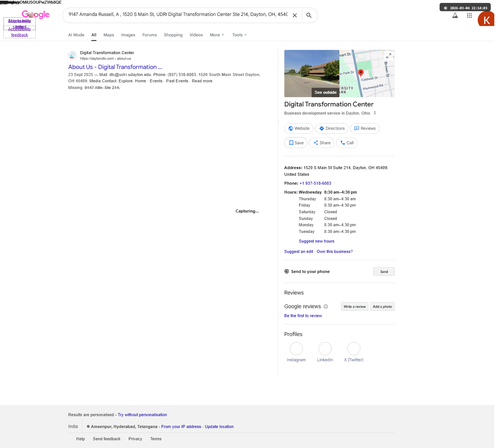This screenshot has width=500, height=448.
Task: Open the K account avatar
Action: pyautogui.click(x=486, y=20)
